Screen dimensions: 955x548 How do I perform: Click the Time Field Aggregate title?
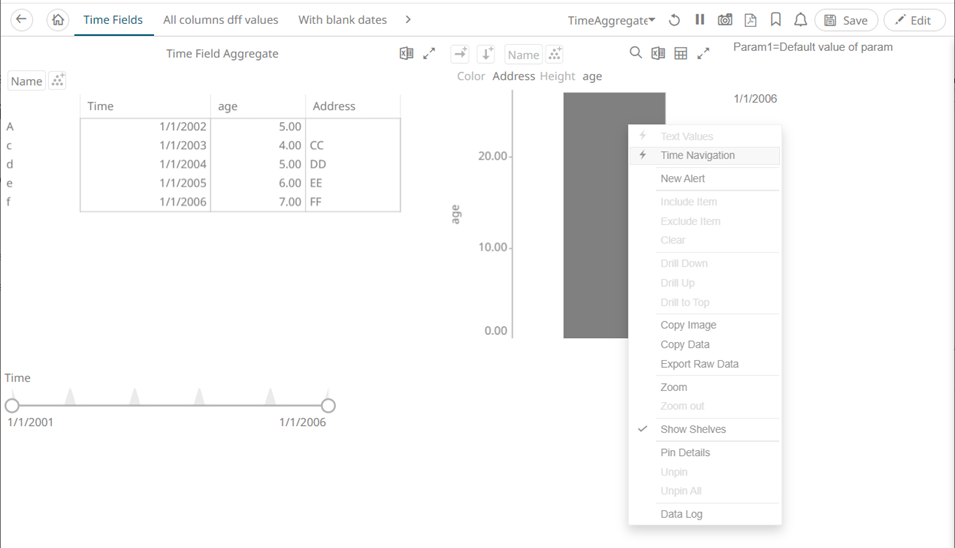coord(222,54)
